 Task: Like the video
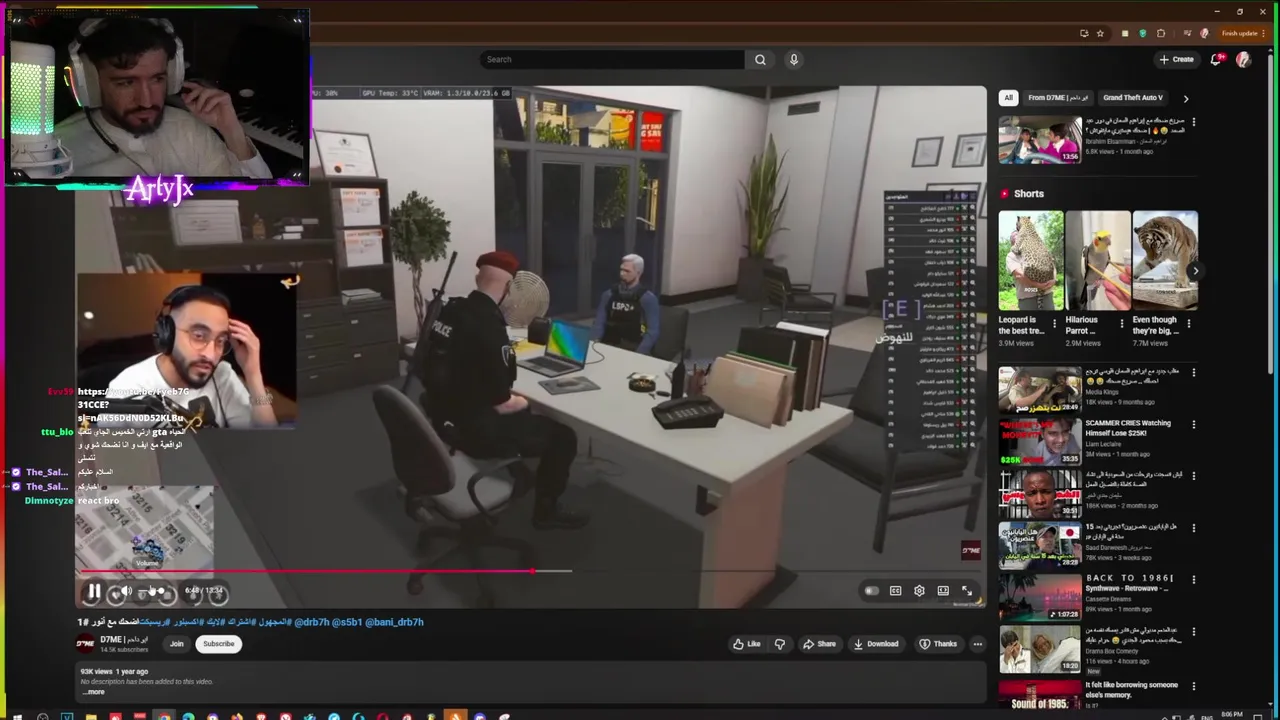pyautogui.click(x=747, y=644)
